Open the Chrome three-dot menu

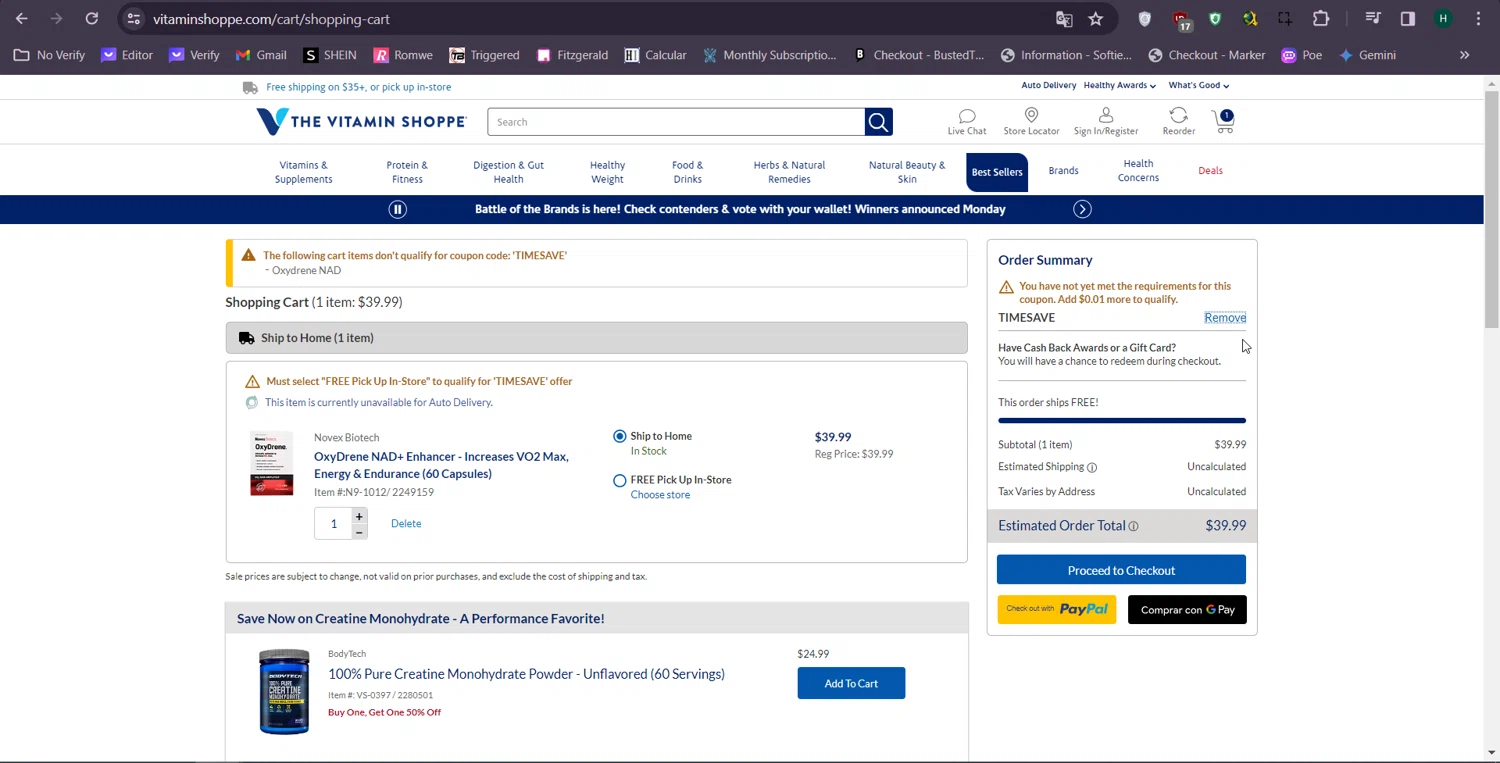(x=1478, y=19)
